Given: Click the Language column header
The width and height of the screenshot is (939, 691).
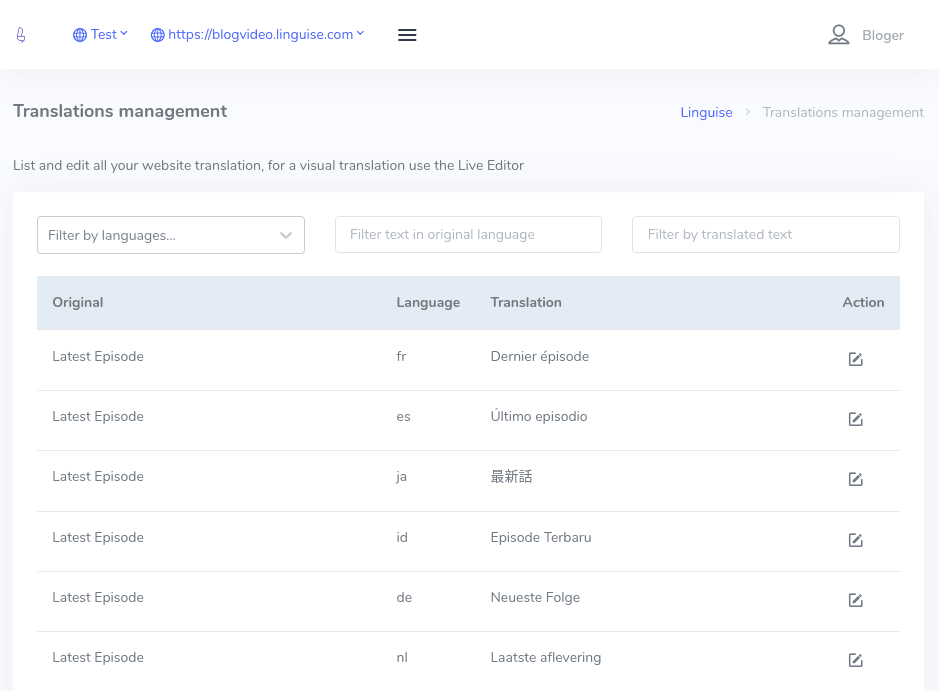Looking at the screenshot, I should tap(428, 303).
